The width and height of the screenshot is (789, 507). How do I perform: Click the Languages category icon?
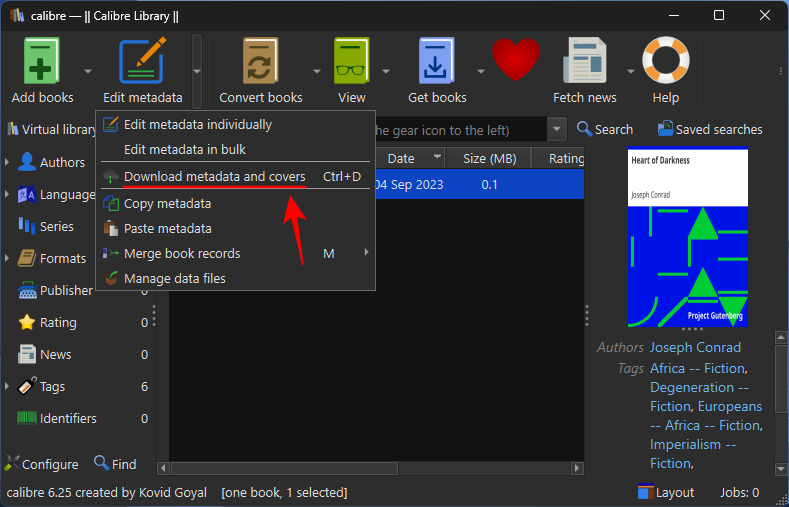coord(27,194)
